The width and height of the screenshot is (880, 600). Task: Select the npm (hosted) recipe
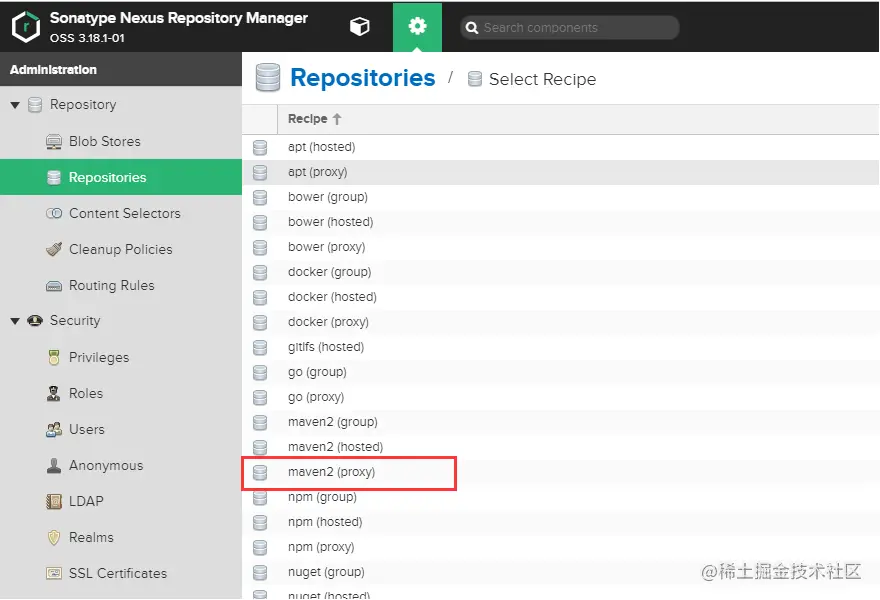pyautogui.click(x=561, y=522)
